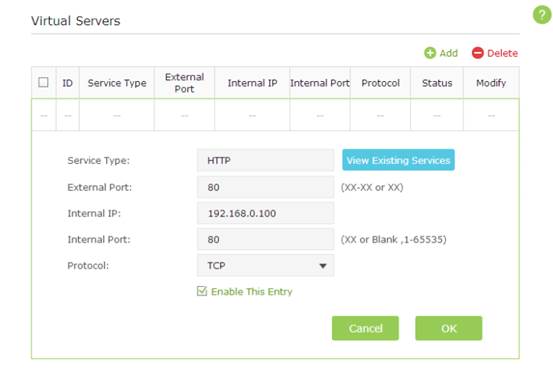Click the Service Type field containing HTTP
The image size is (553, 388).
coord(266,160)
